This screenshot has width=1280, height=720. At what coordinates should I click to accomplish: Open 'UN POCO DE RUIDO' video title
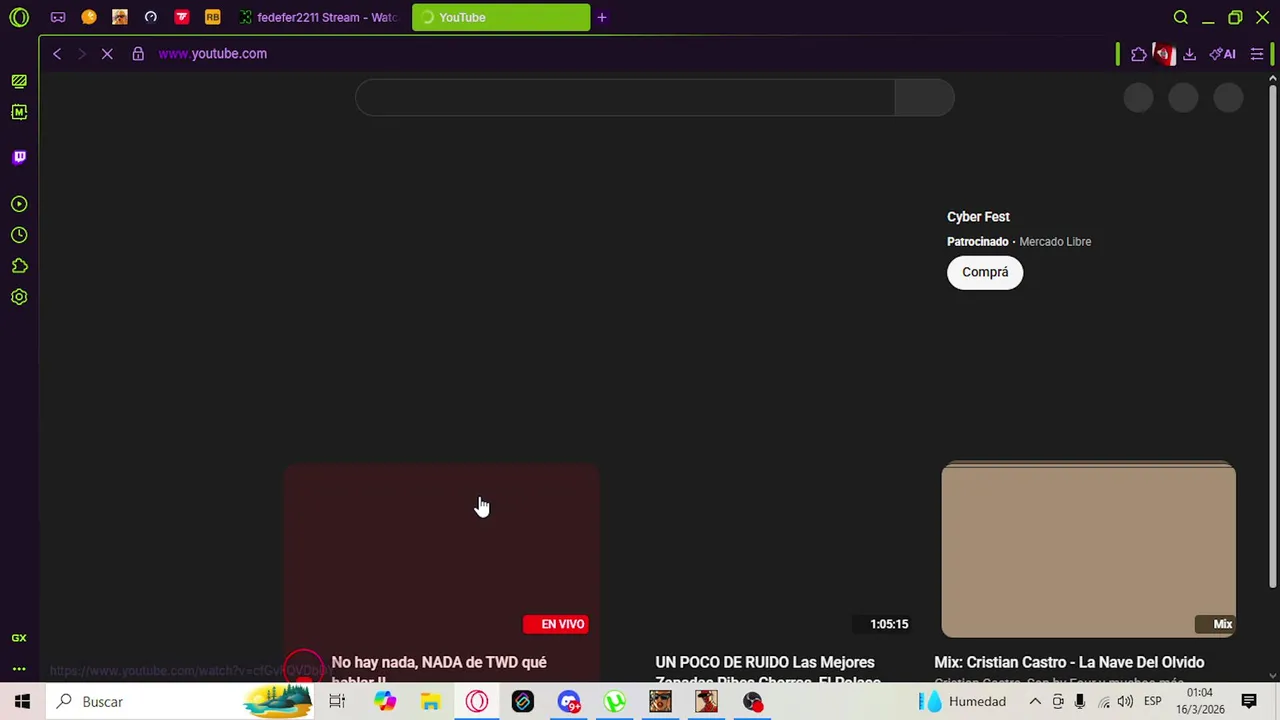(767, 670)
